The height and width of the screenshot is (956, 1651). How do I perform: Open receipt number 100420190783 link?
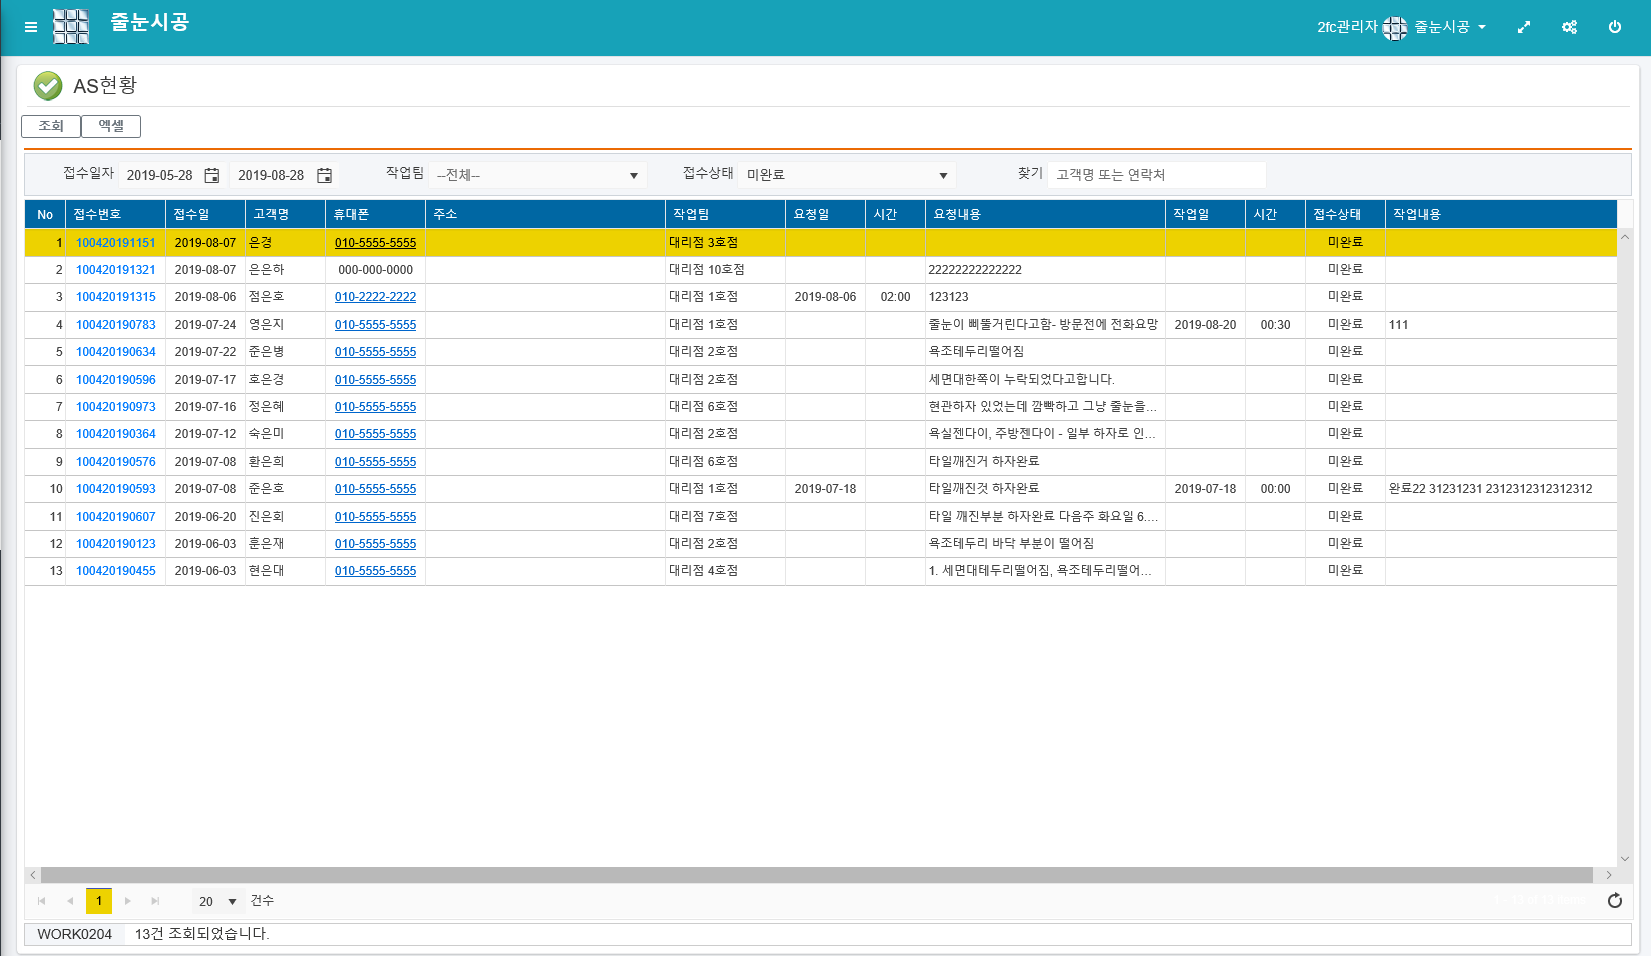pyautogui.click(x=116, y=325)
